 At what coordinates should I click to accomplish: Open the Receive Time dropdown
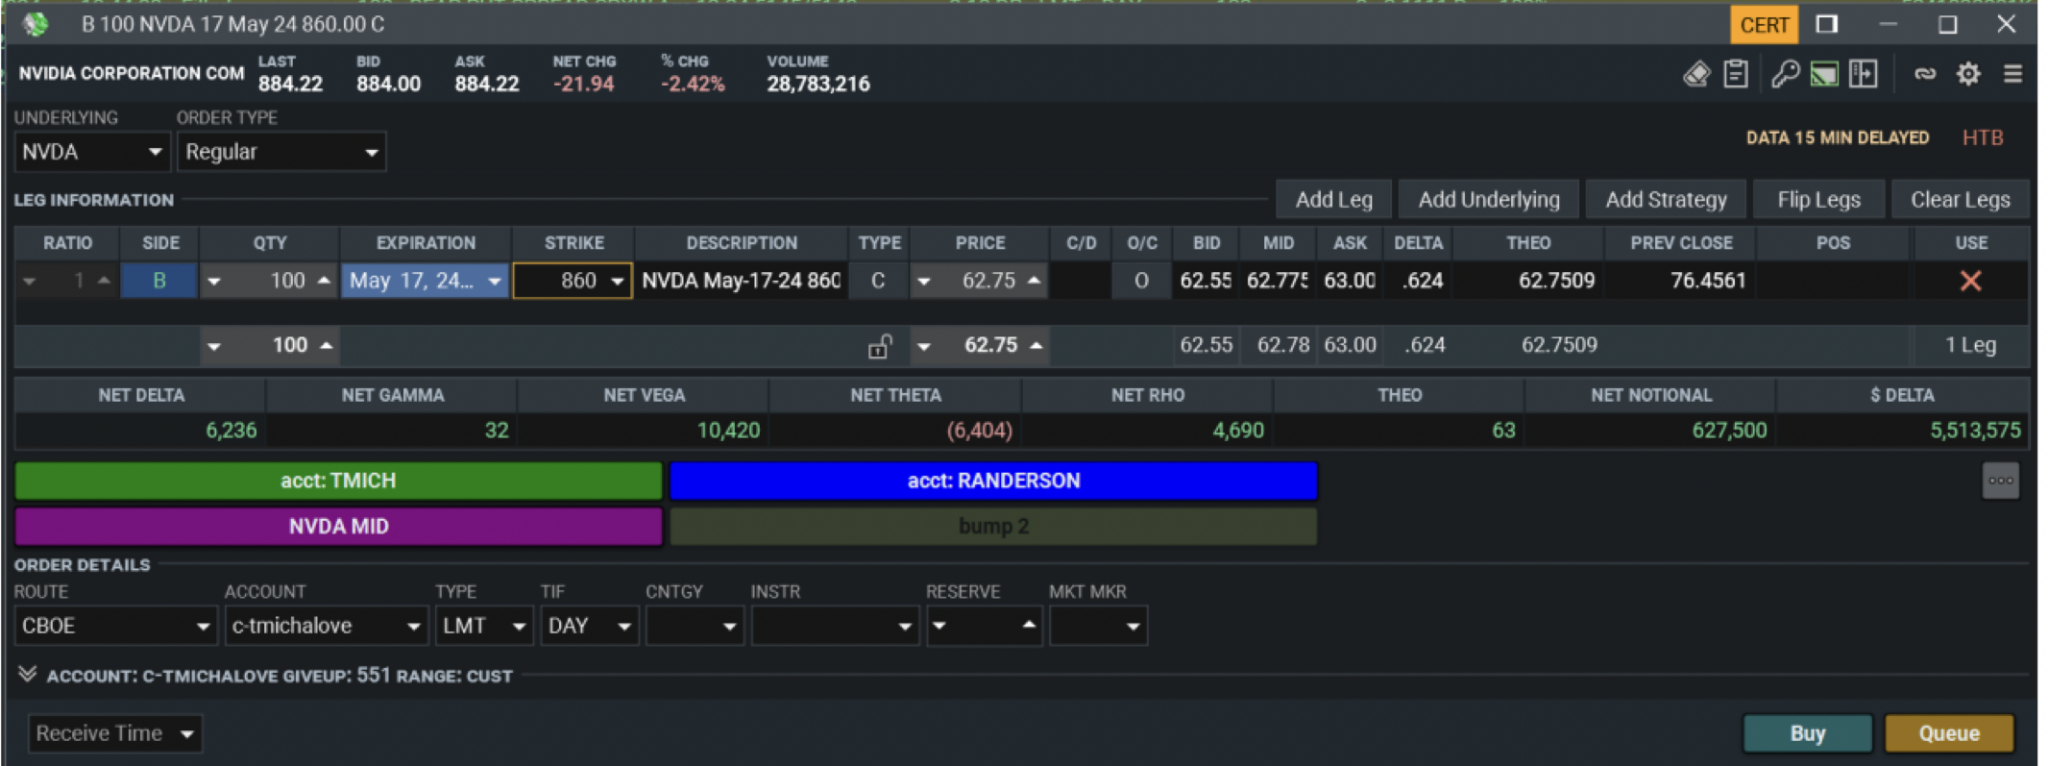pyautogui.click(x=115, y=734)
